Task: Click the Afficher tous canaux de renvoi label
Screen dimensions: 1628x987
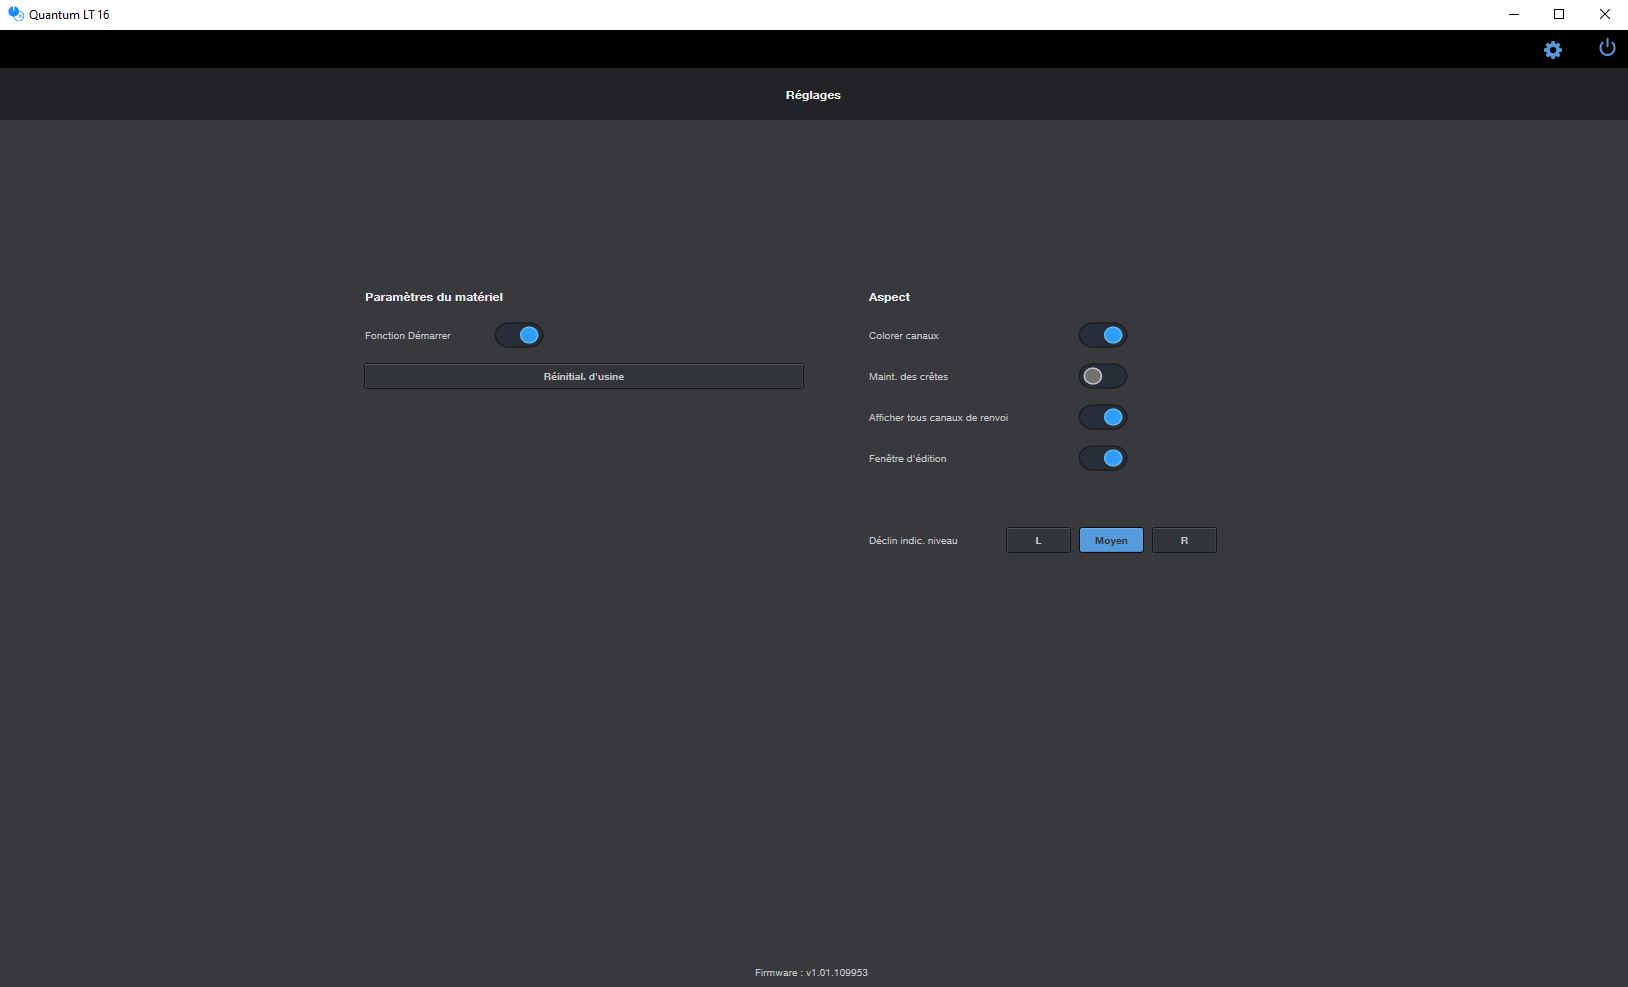Action: click(x=938, y=417)
